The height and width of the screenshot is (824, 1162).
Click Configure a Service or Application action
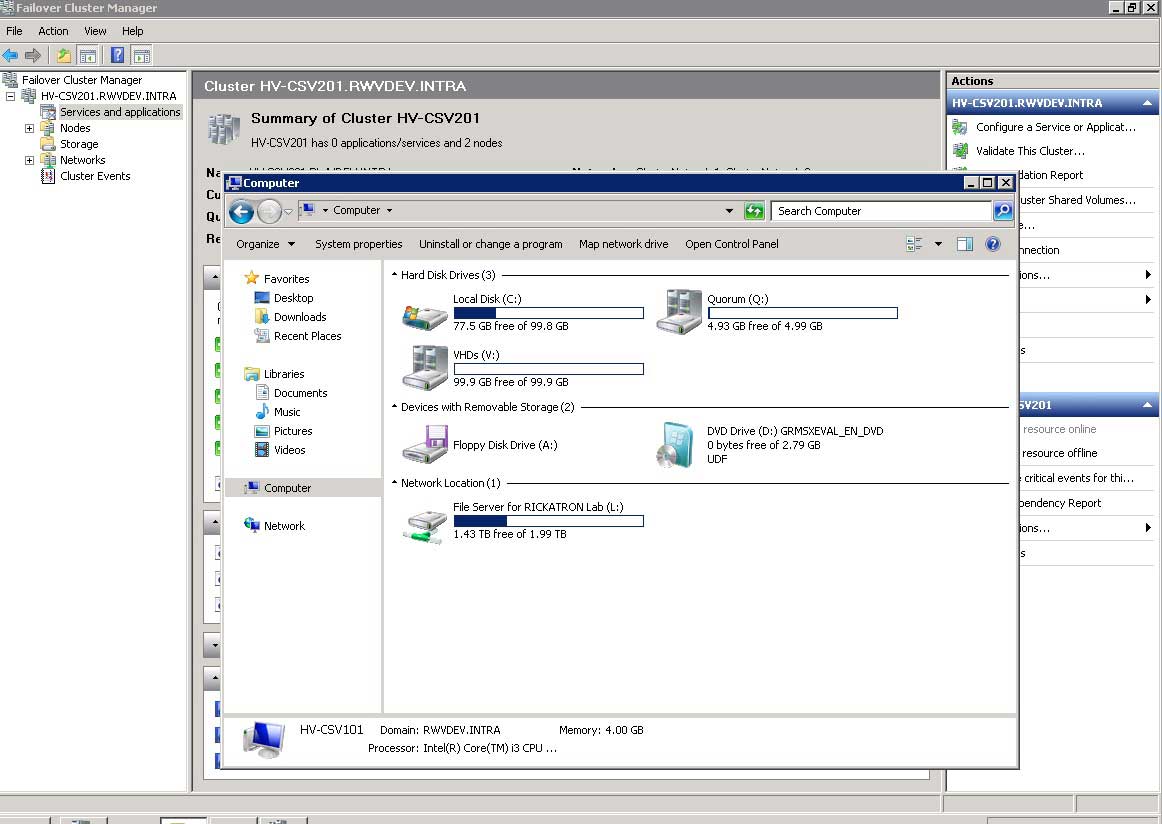click(1055, 127)
